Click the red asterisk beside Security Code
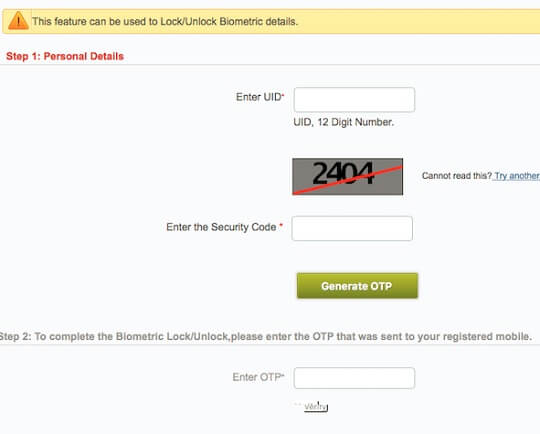 [281, 225]
